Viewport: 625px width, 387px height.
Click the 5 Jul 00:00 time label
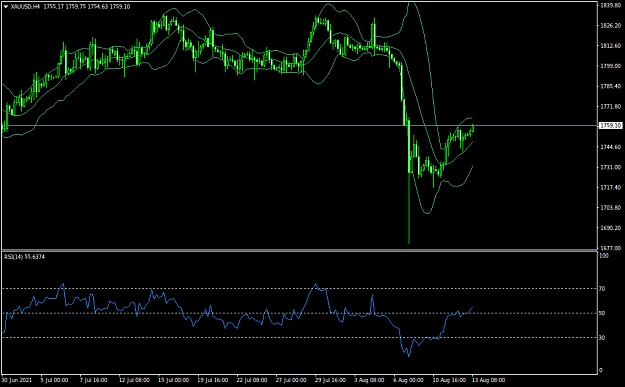tap(54, 380)
